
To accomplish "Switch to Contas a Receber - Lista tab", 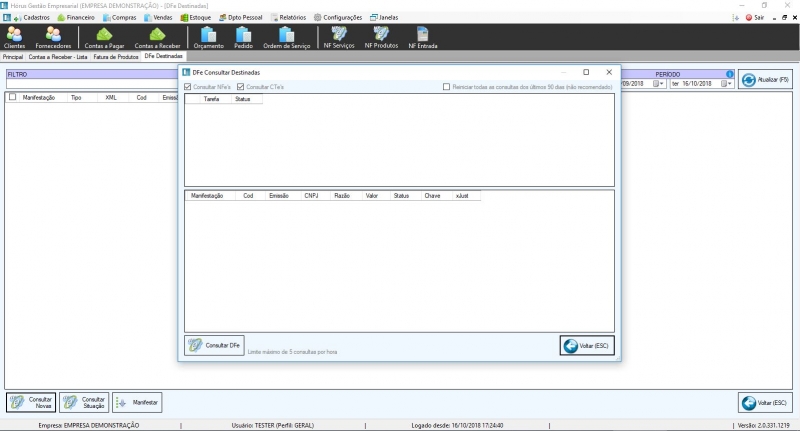I will coord(58,57).
